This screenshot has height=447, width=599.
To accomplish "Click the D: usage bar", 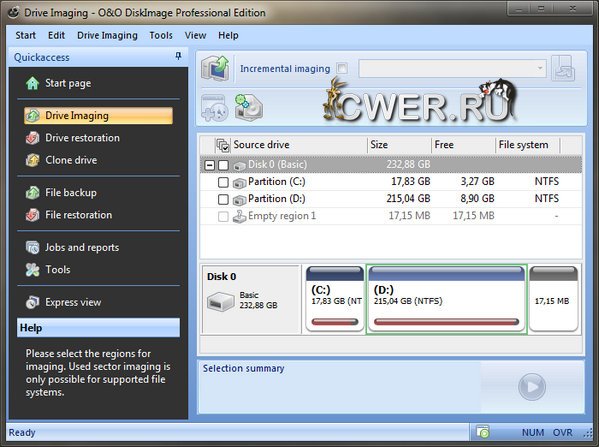I will coord(447,322).
